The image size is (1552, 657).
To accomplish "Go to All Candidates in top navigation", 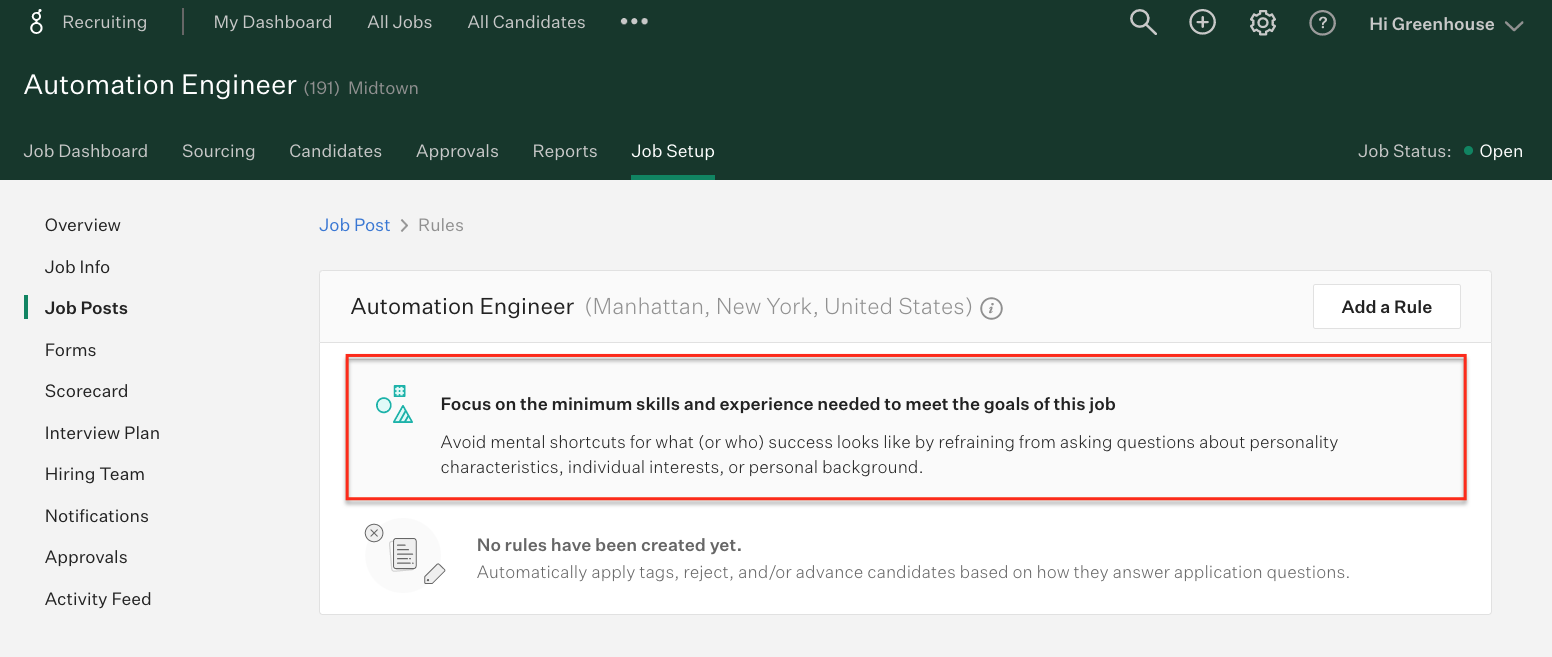I will click(526, 22).
